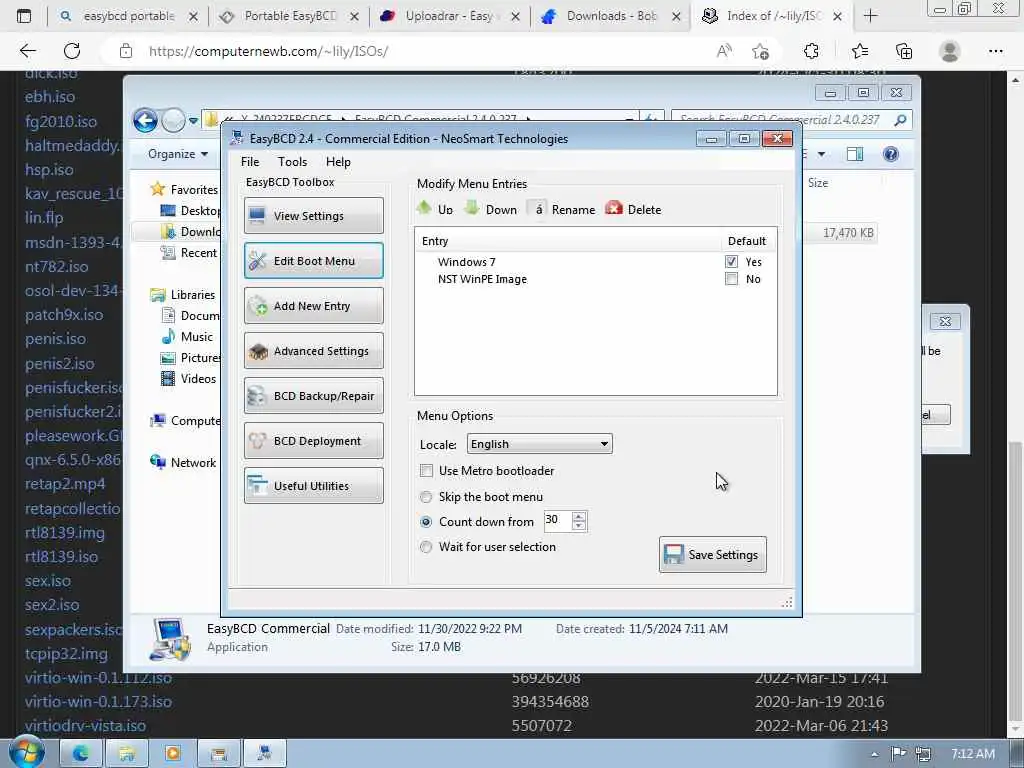Open browser settings and more menu
The width and height of the screenshot is (1024, 768).
pos(995,51)
